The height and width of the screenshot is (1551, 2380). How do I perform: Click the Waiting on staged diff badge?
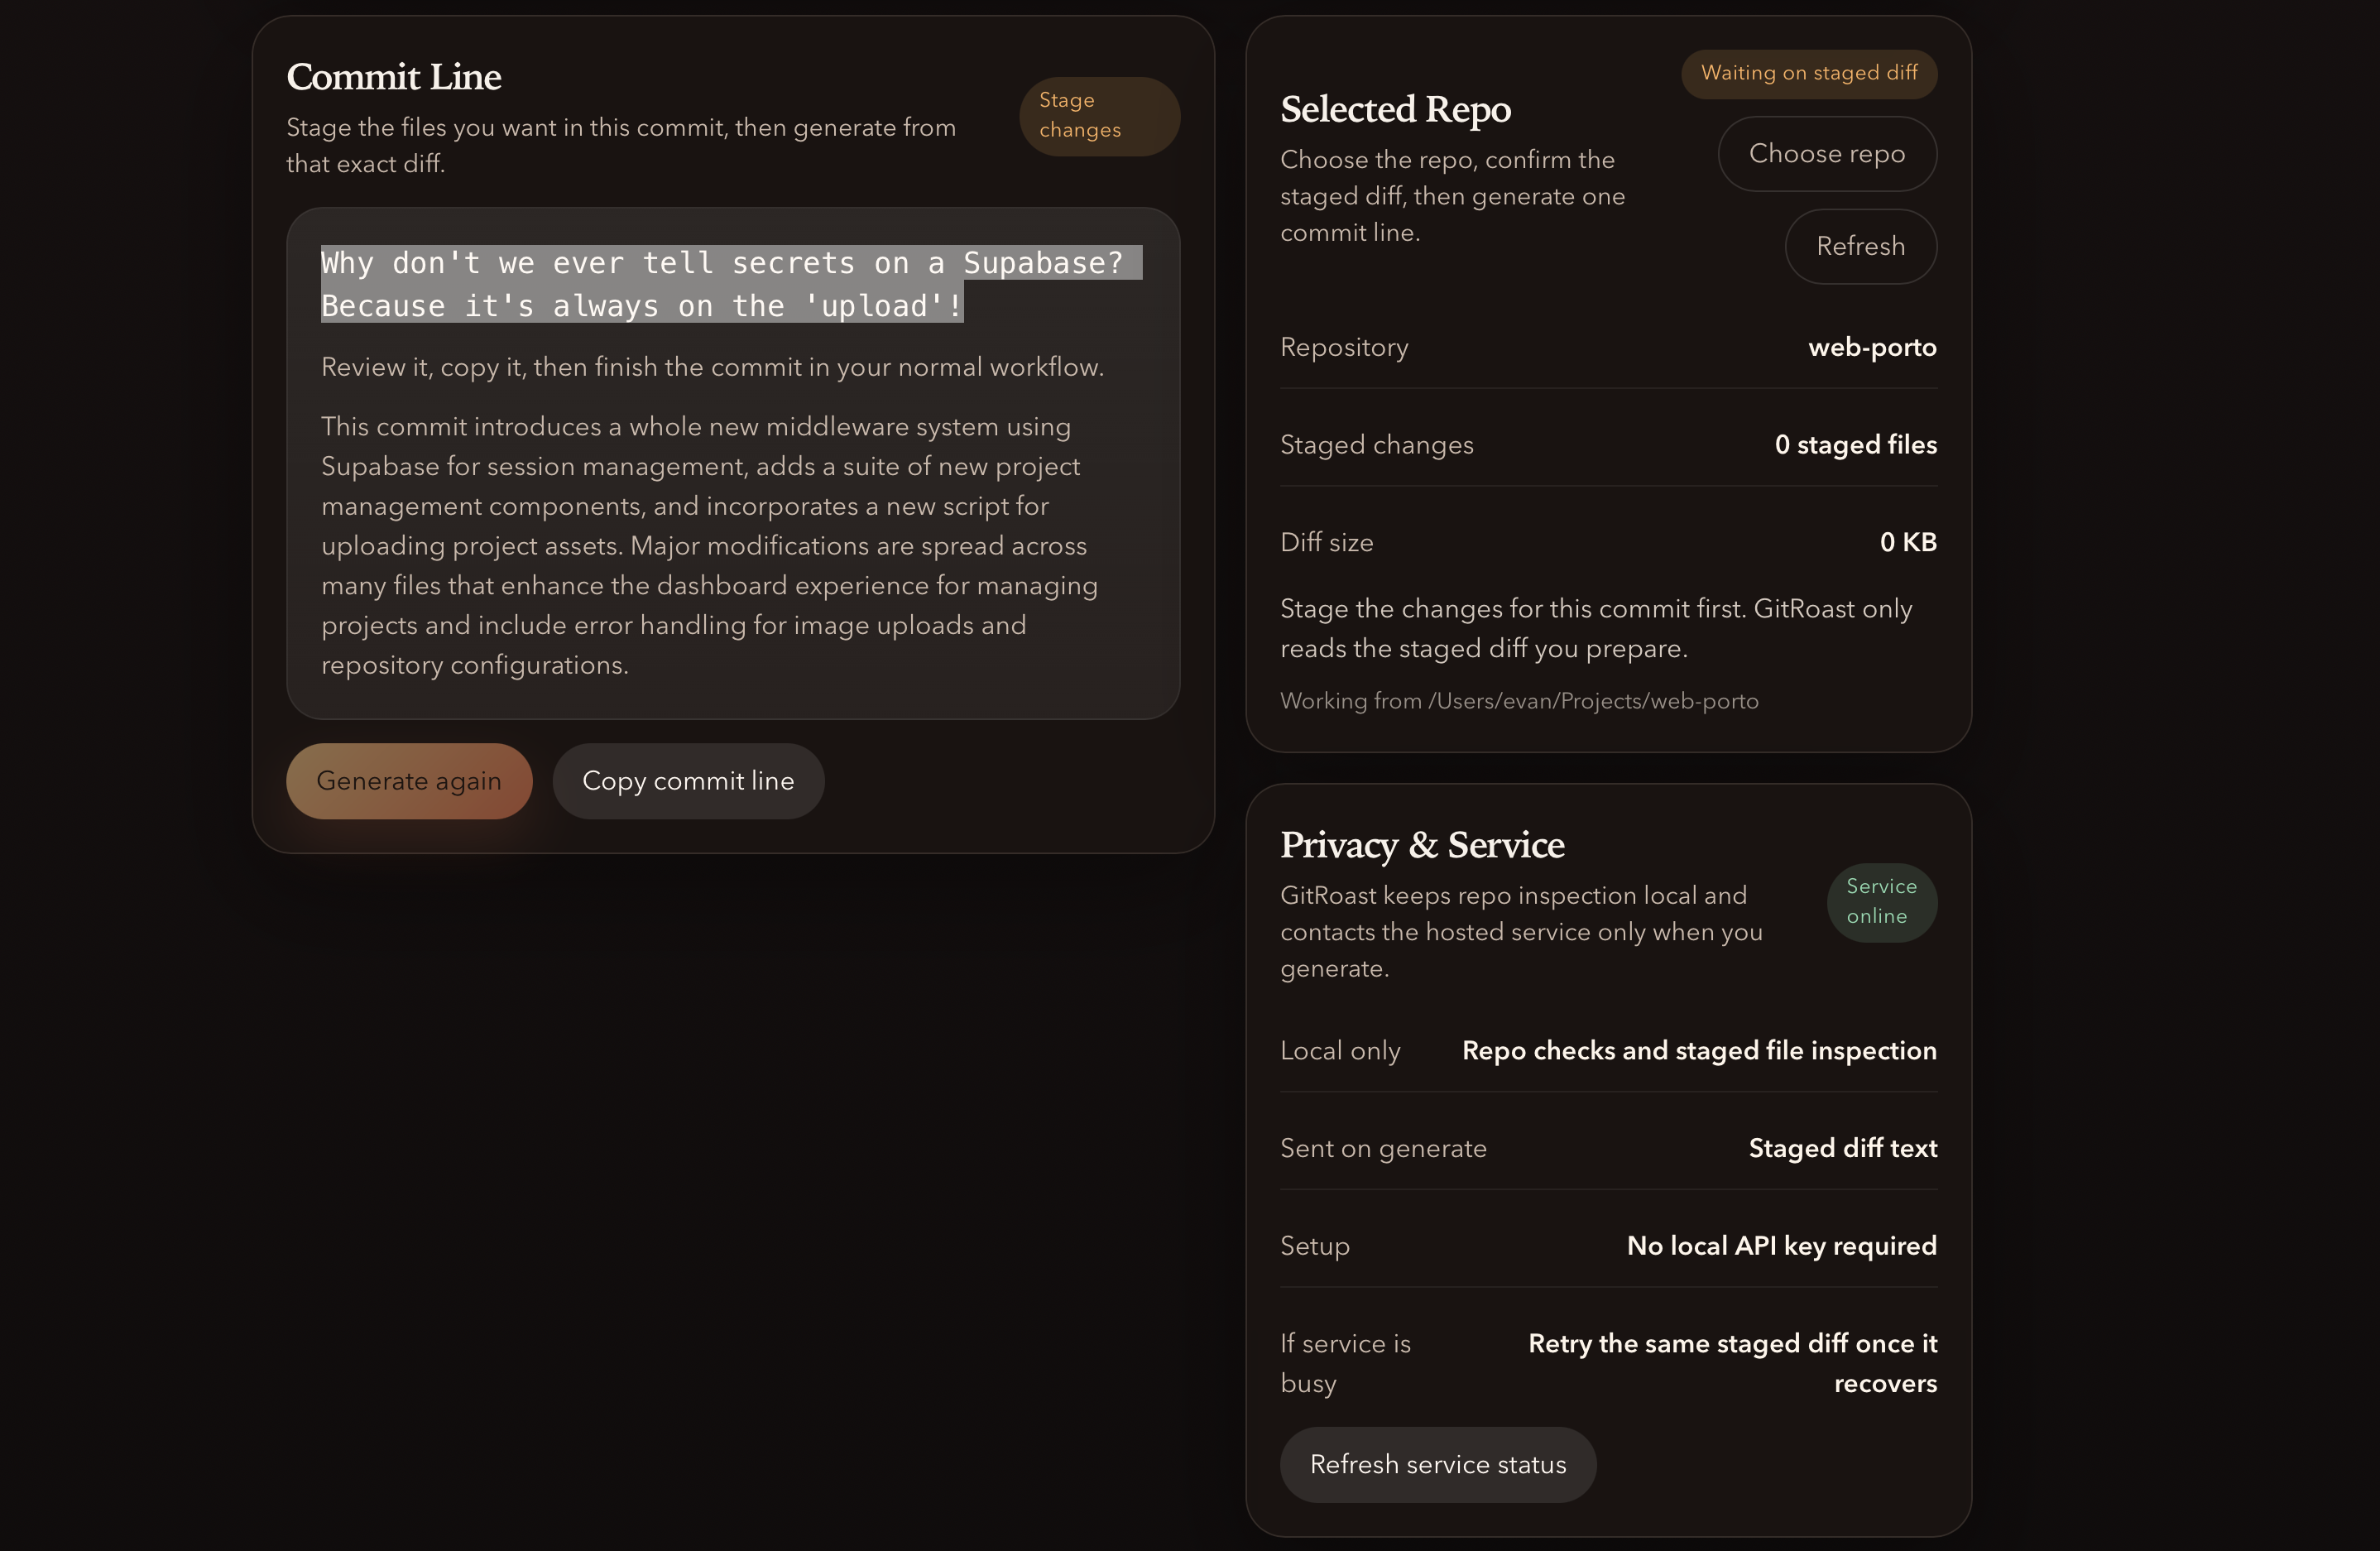point(1808,73)
